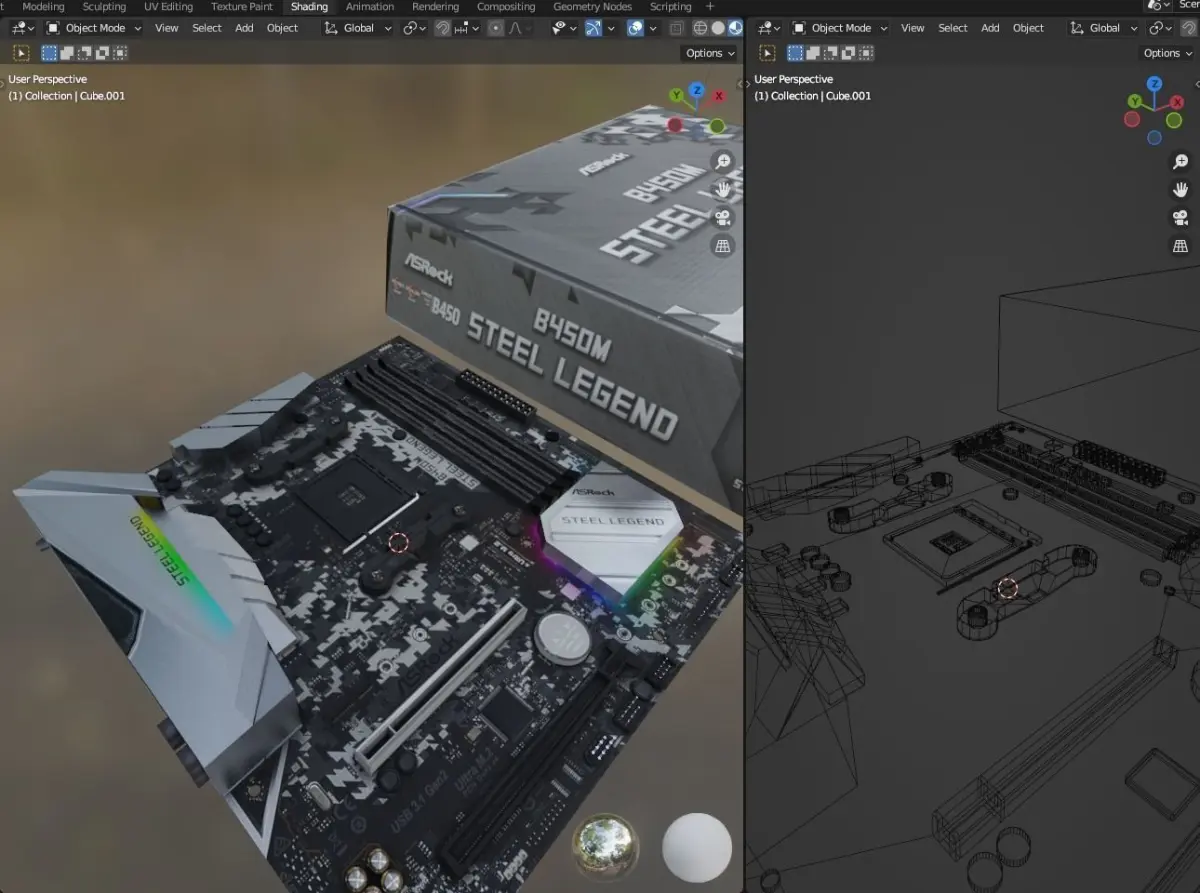Open overlays options arrow in left viewport

pyautogui.click(x=653, y=28)
